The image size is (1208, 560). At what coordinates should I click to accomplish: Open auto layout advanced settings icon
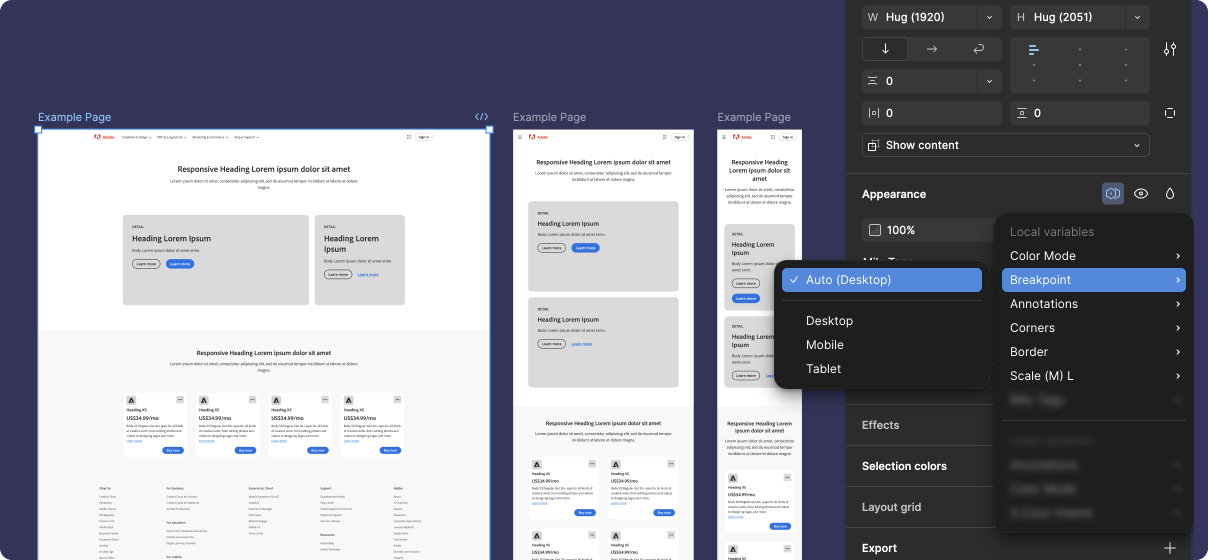tap(1169, 49)
